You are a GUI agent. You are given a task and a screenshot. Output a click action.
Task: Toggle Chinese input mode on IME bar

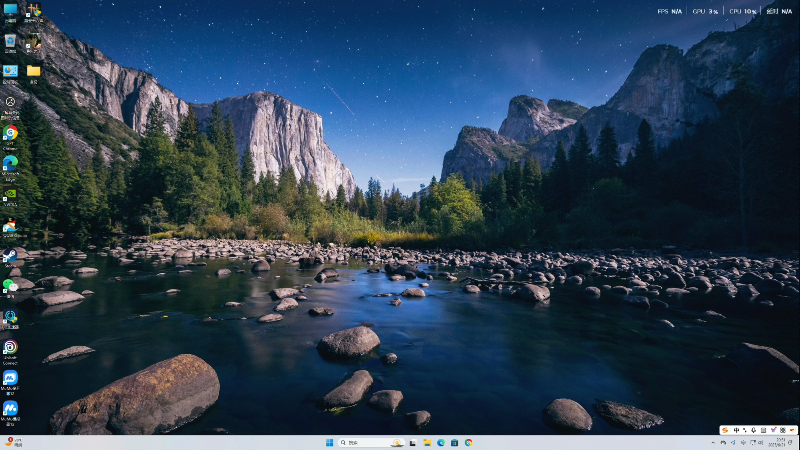736,430
